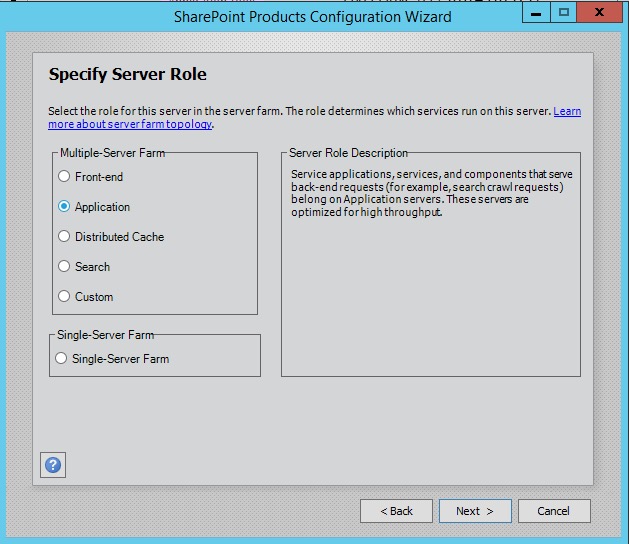This screenshot has height=544, width=629.
Task: Click the role description starting 'Service applications'
Action: coord(431,193)
